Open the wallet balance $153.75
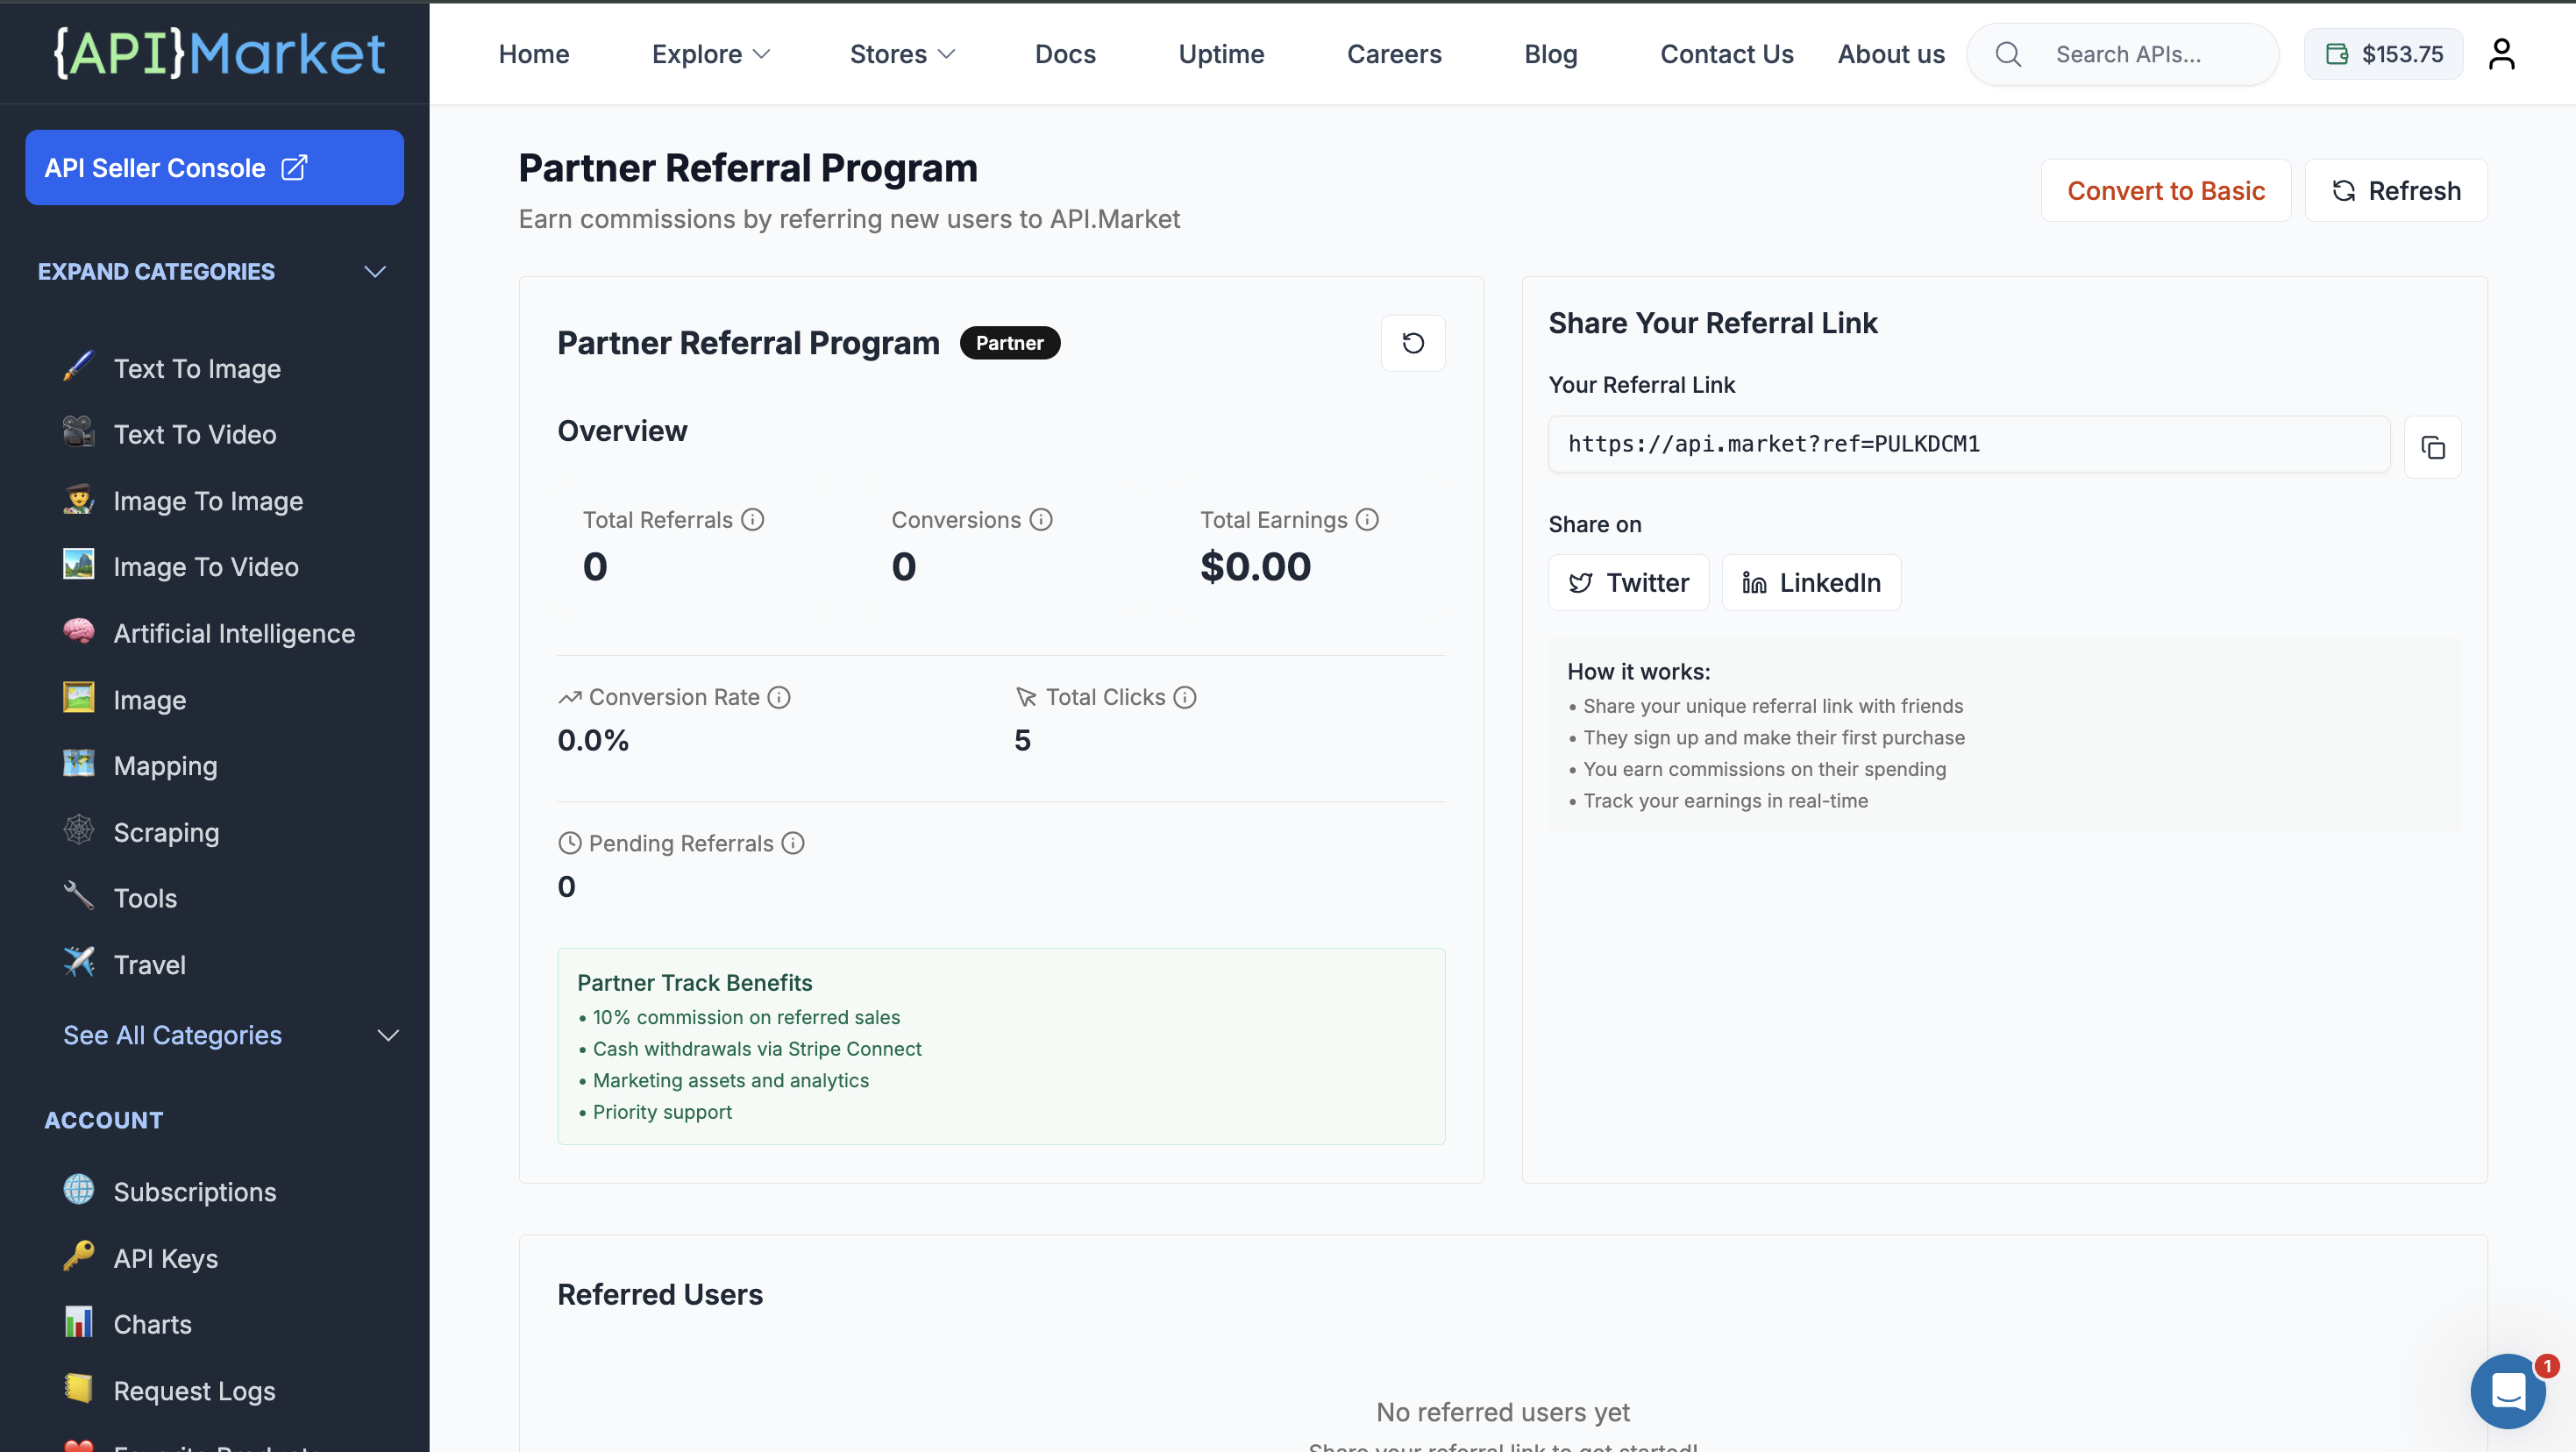Screen dimensions: 2576x1452 (2383, 54)
